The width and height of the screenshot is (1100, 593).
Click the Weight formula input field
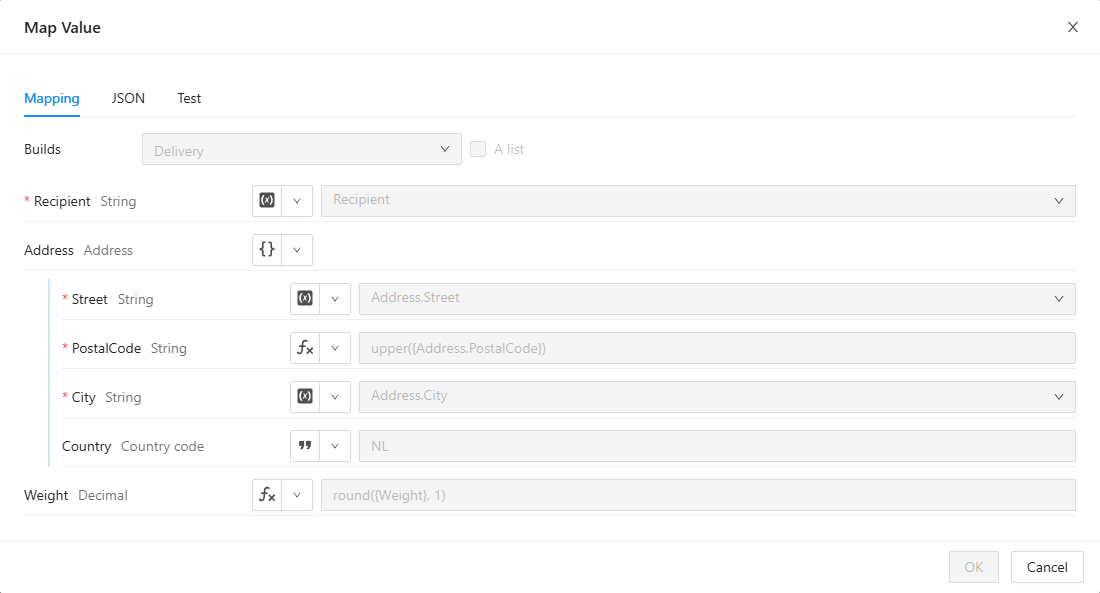[x=698, y=495]
